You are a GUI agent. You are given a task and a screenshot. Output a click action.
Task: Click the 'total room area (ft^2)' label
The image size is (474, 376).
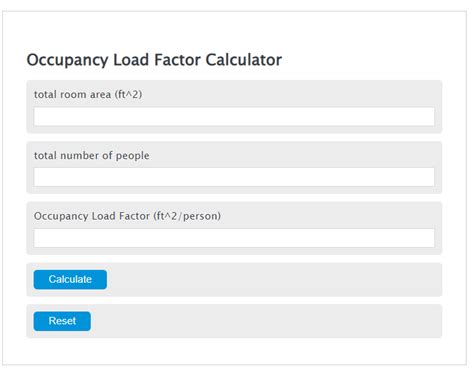(88, 94)
